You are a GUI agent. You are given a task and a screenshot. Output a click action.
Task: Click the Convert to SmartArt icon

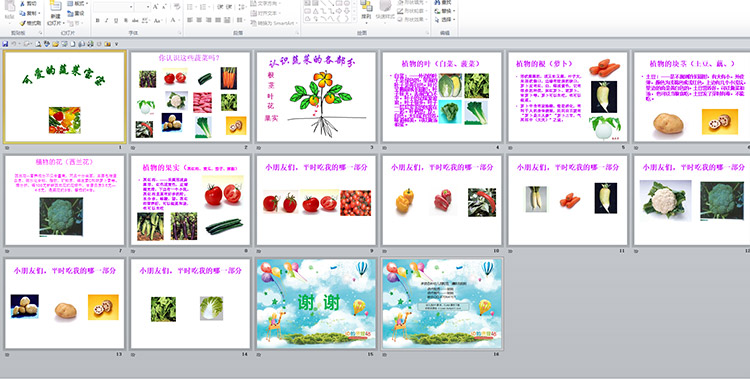tap(254, 23)
